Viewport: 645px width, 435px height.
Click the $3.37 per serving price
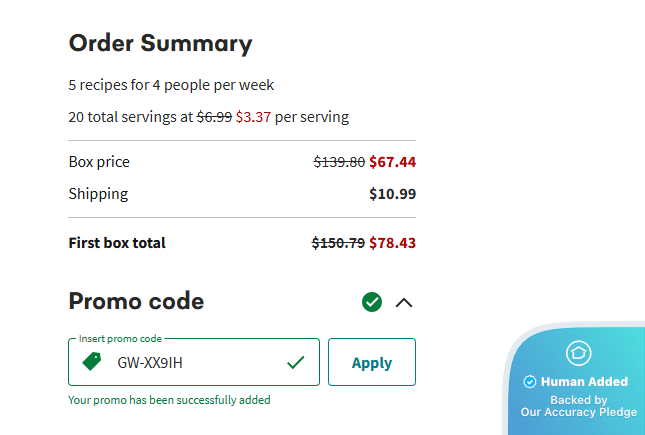tap(253, 117)
